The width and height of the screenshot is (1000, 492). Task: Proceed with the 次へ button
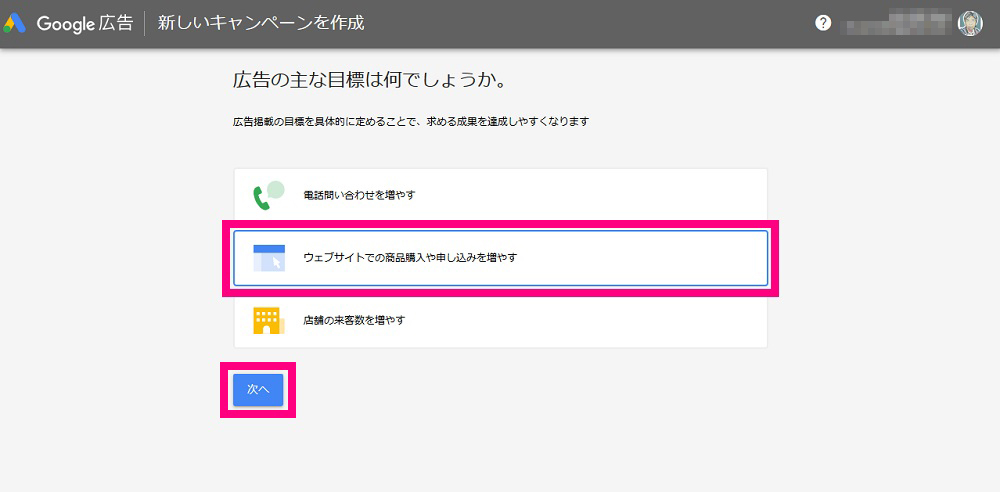[258, 390]
